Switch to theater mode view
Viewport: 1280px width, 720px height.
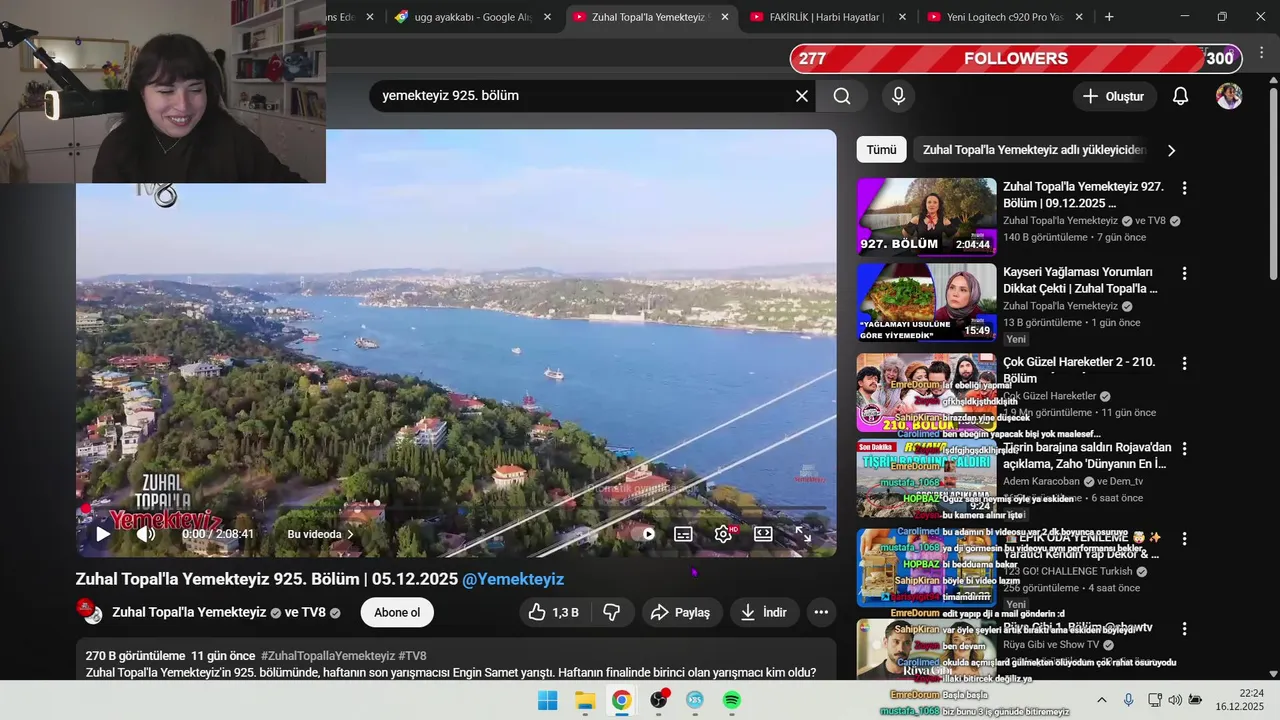(x=763, y=534)
